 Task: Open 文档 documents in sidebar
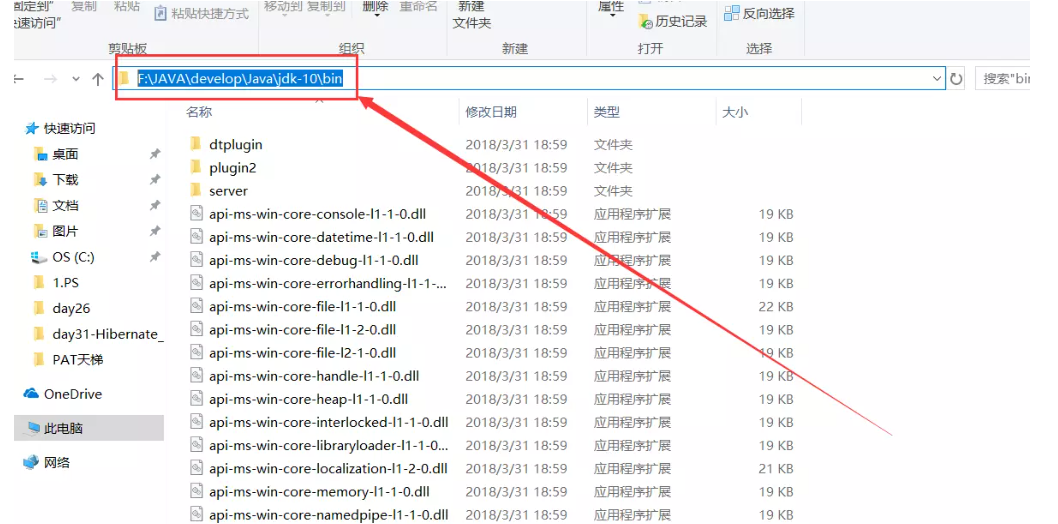pyautogui.click(x=57, y=205)
